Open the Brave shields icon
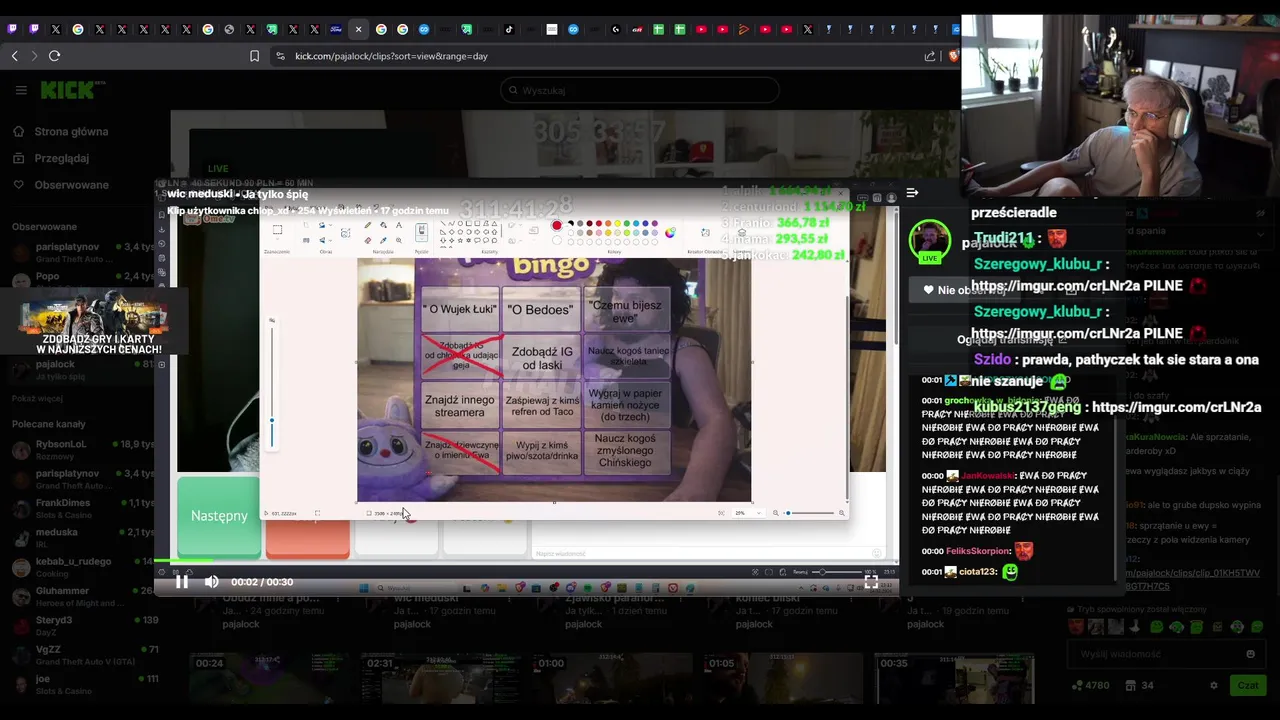Image resolution: width=1280 pixels, height=720 pixels. point(953,56)
